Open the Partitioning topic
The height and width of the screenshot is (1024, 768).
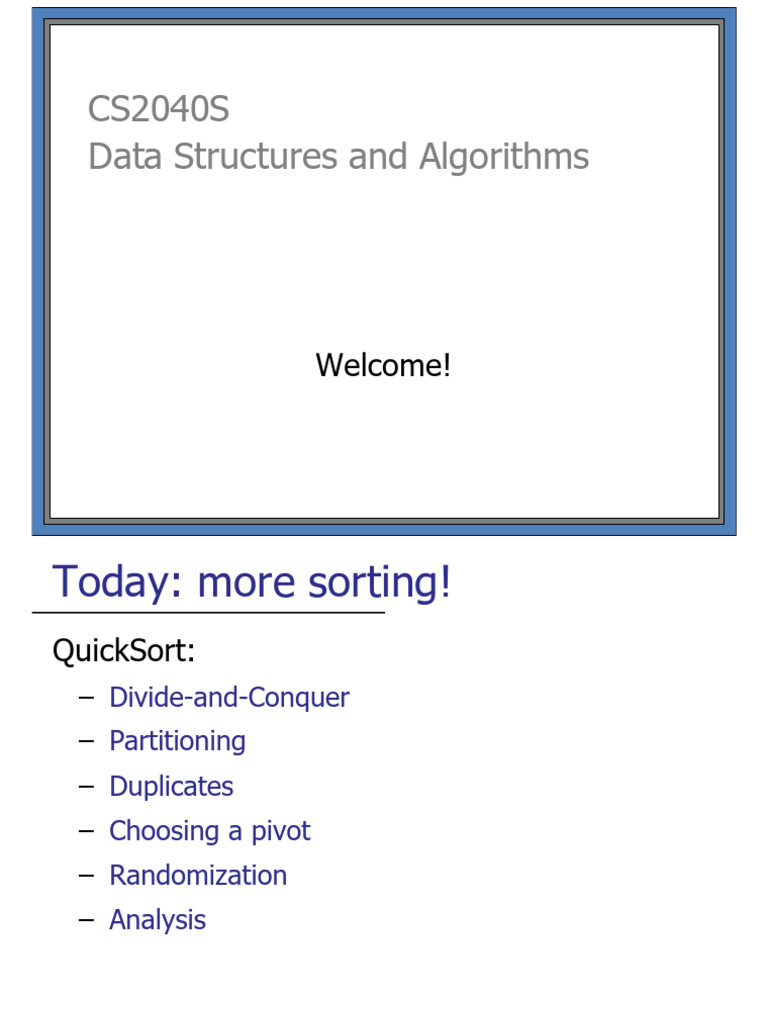point(177,741)
